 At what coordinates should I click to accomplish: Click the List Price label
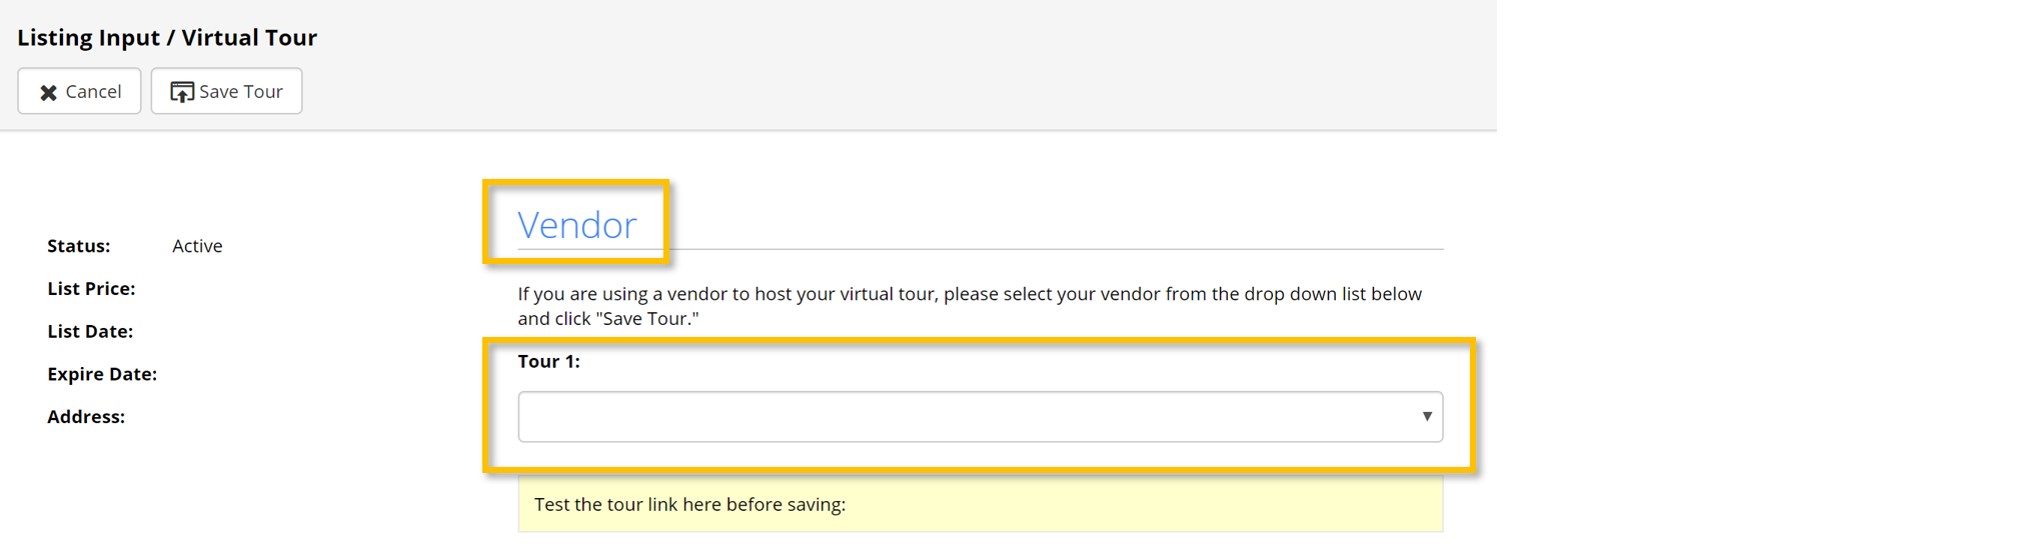(91, 289)
